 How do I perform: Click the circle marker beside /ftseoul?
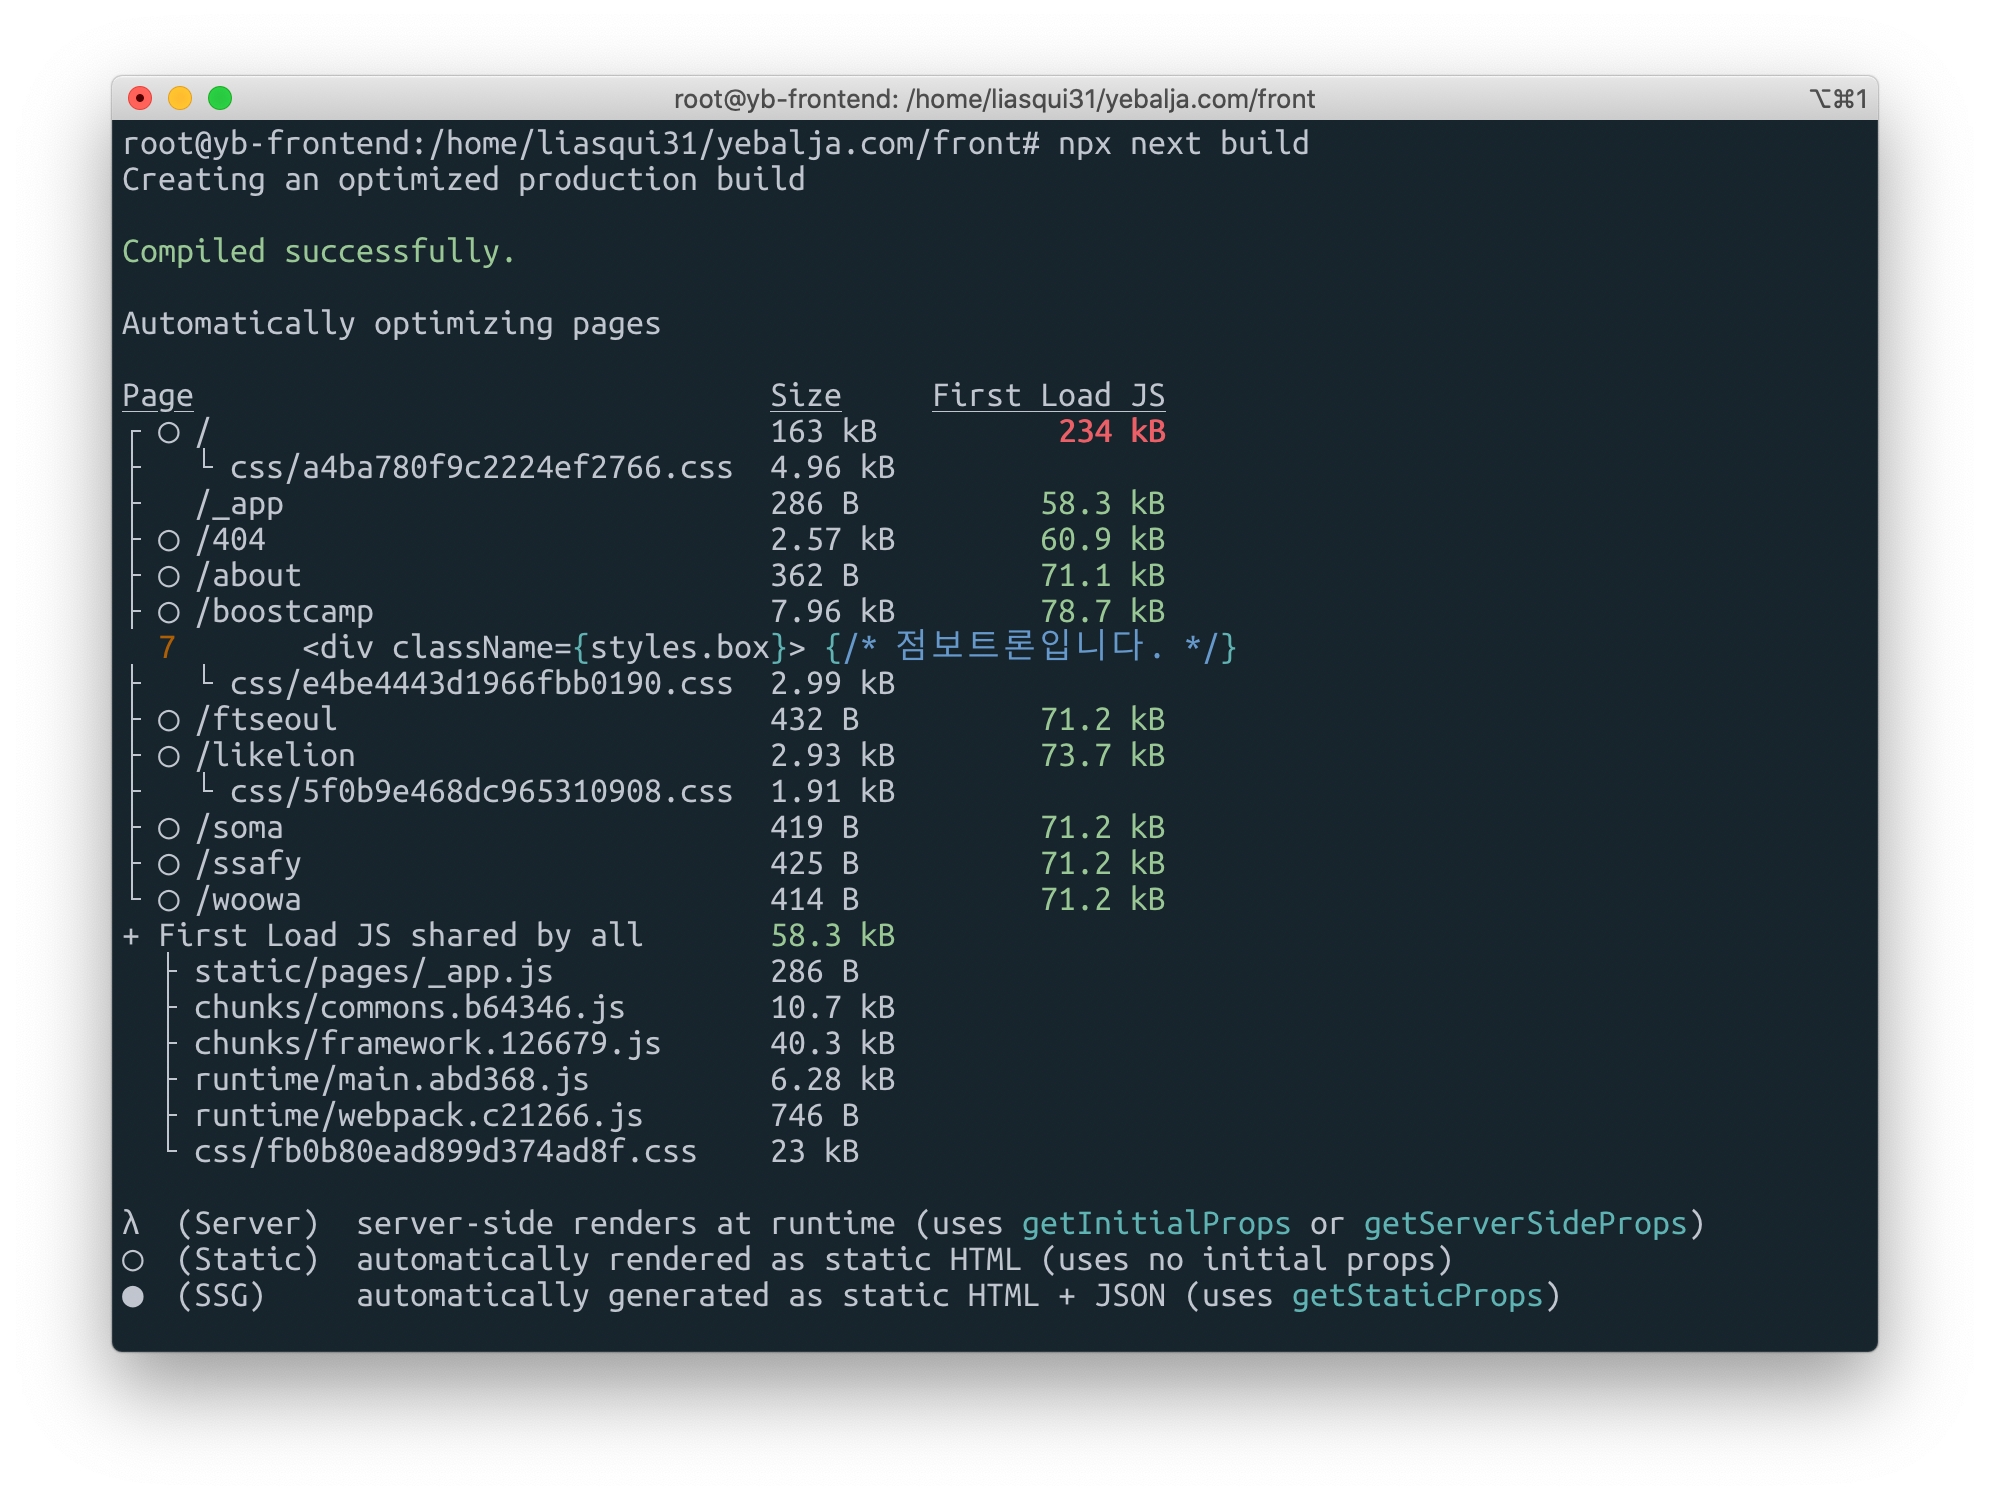(x=169, y=721)
